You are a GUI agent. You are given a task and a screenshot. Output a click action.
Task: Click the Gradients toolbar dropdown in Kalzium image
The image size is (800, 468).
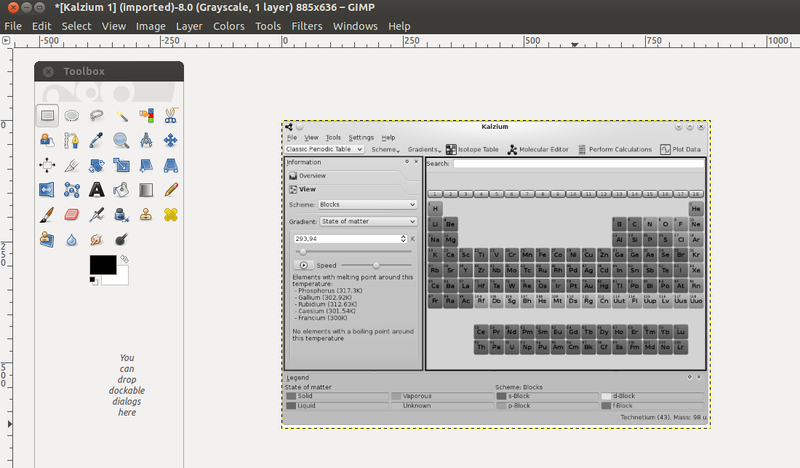[x=424, y=150]
